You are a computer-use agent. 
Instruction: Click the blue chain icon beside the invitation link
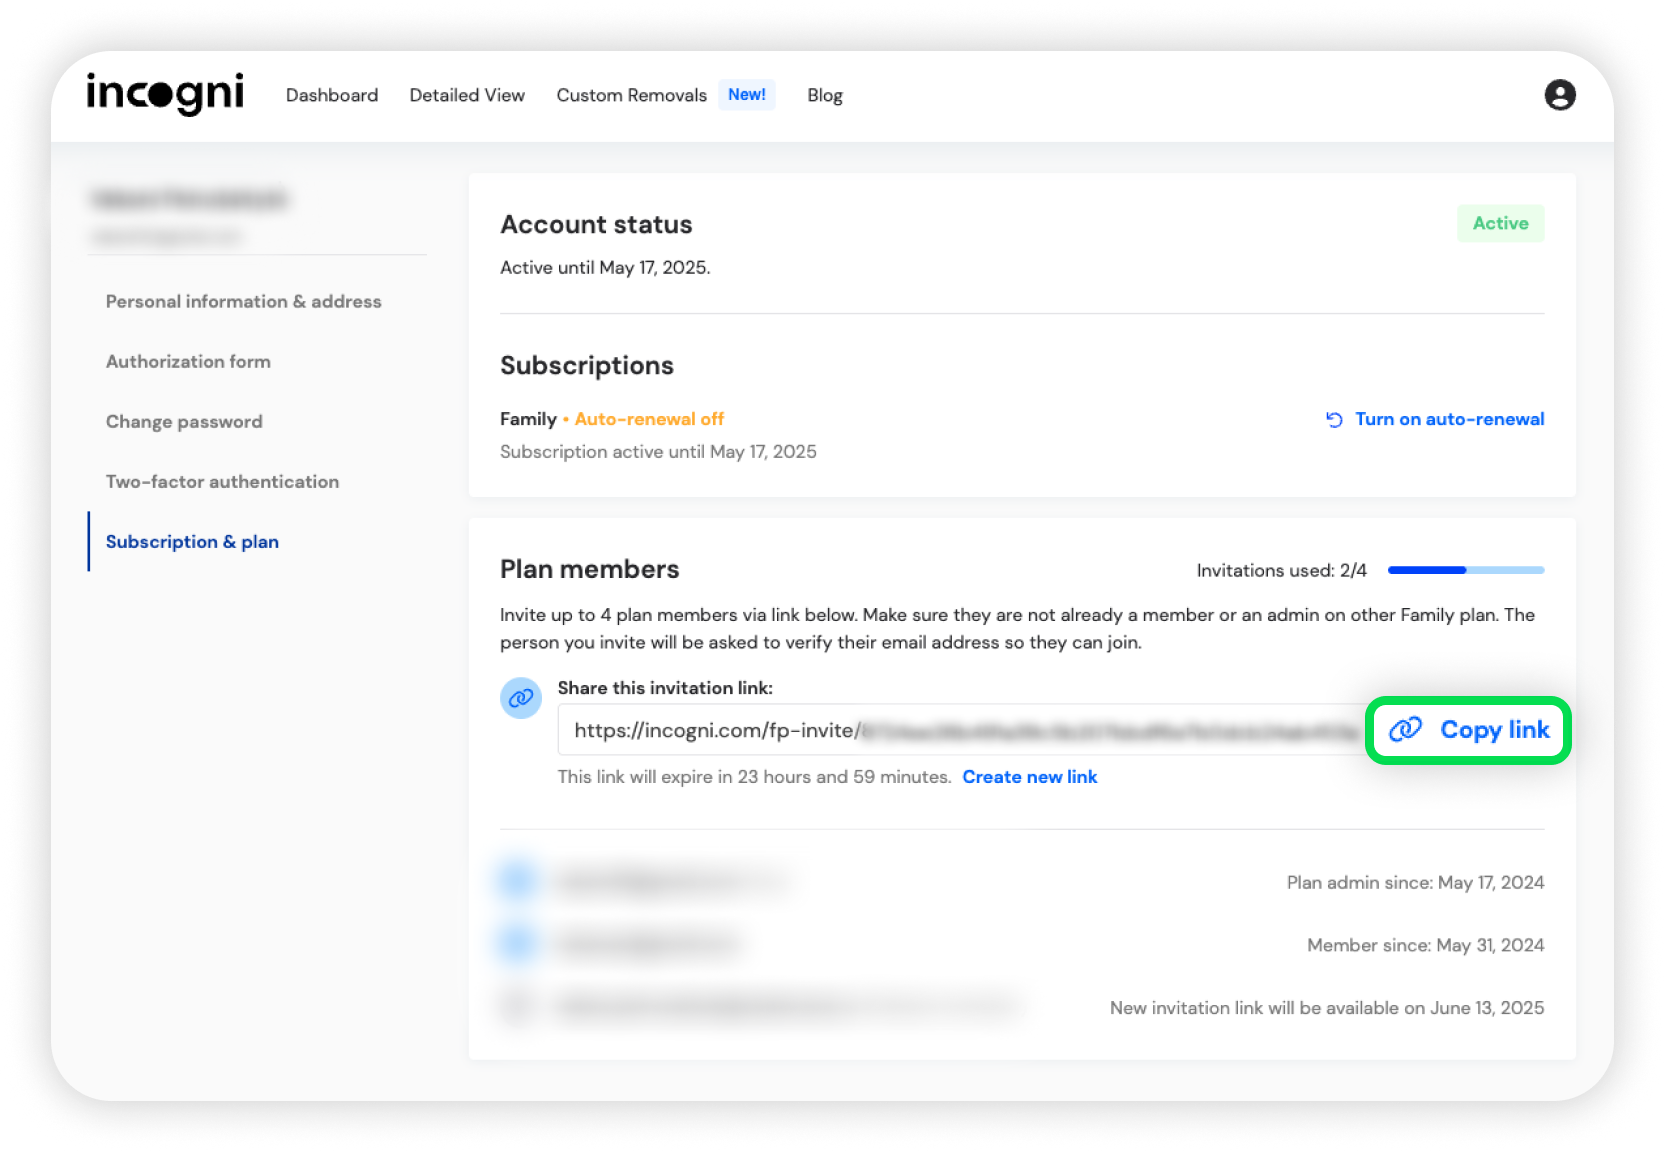(x=520, y=698)
